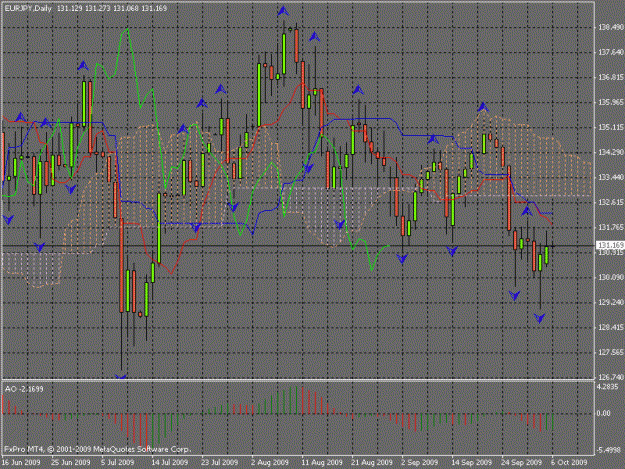Select the 4.2835 oscillator scale value
Screen dimensions: 625x469
[x=607, y=387]
